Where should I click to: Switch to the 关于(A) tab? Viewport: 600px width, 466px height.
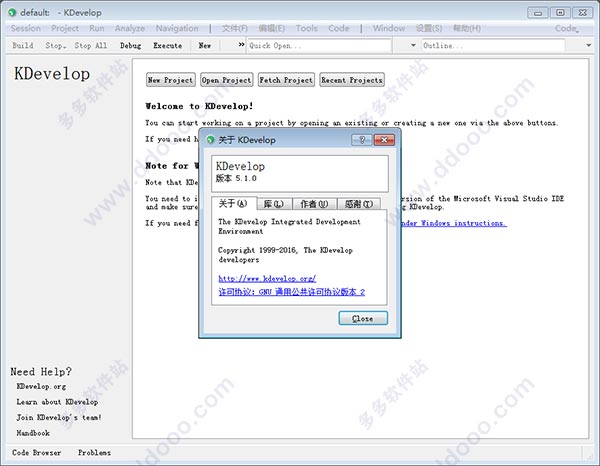pyautogui.click(x=233, y=203)
